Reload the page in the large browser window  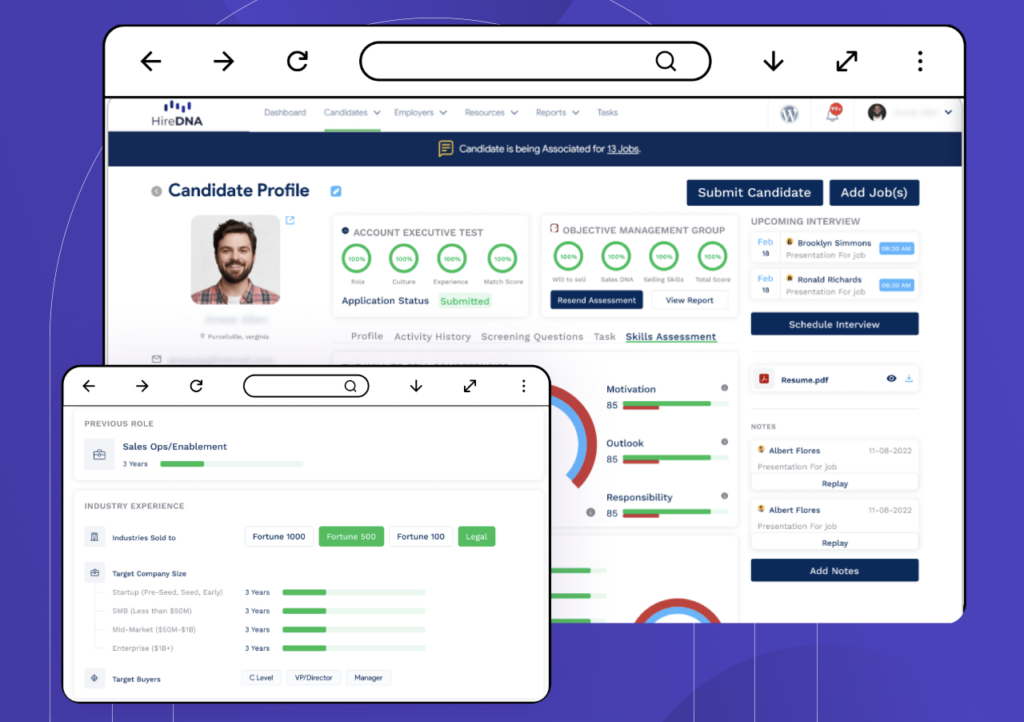pyautogui.click(x=297, y=61)
